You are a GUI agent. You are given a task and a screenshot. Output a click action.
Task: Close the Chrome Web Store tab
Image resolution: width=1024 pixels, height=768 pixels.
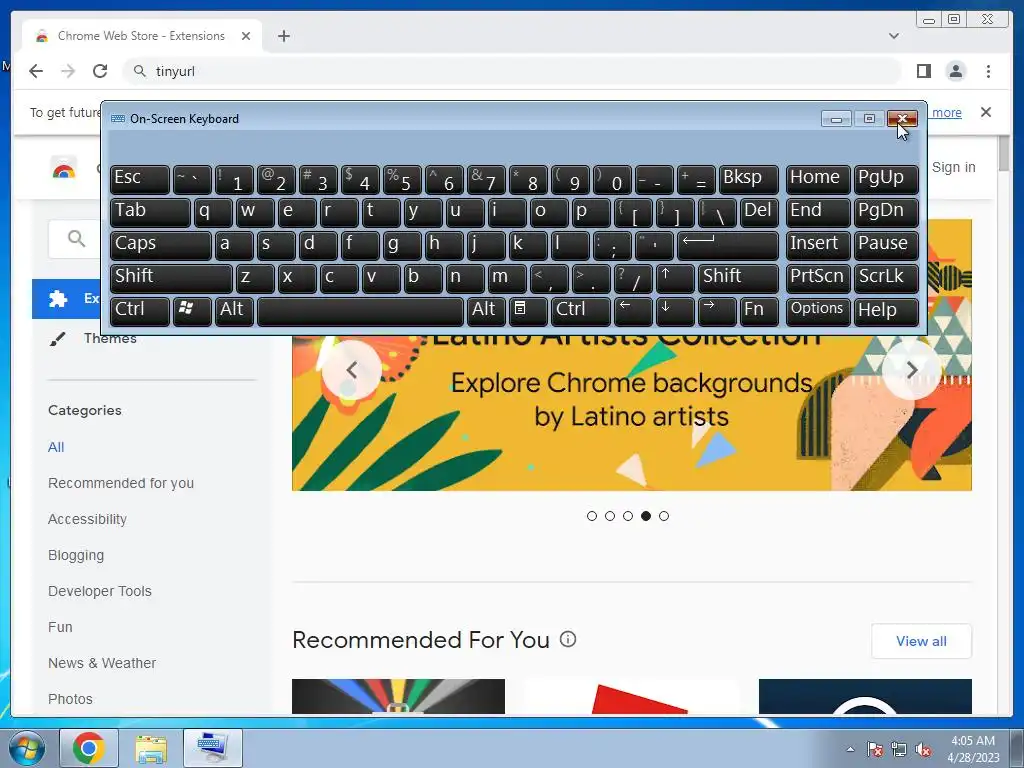[x=246, y=36]
